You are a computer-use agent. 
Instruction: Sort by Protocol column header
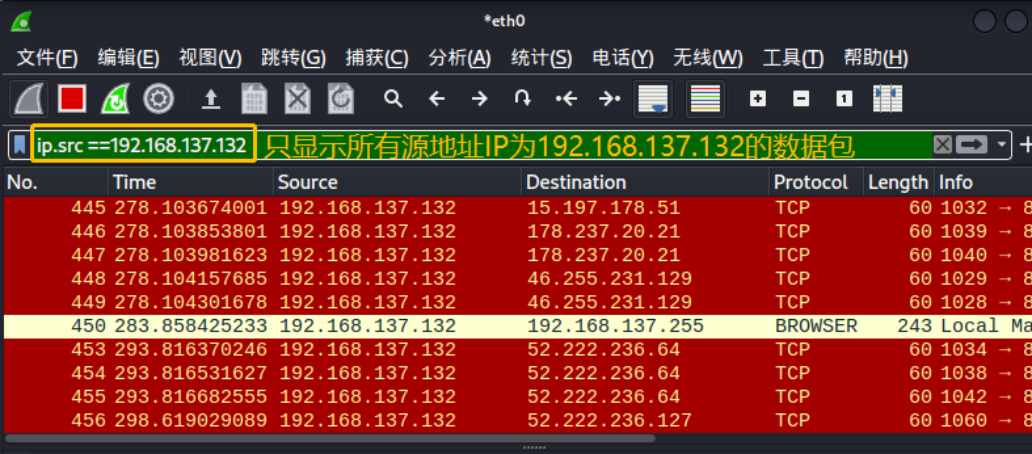pyautogui.click(x=816, y=182)
